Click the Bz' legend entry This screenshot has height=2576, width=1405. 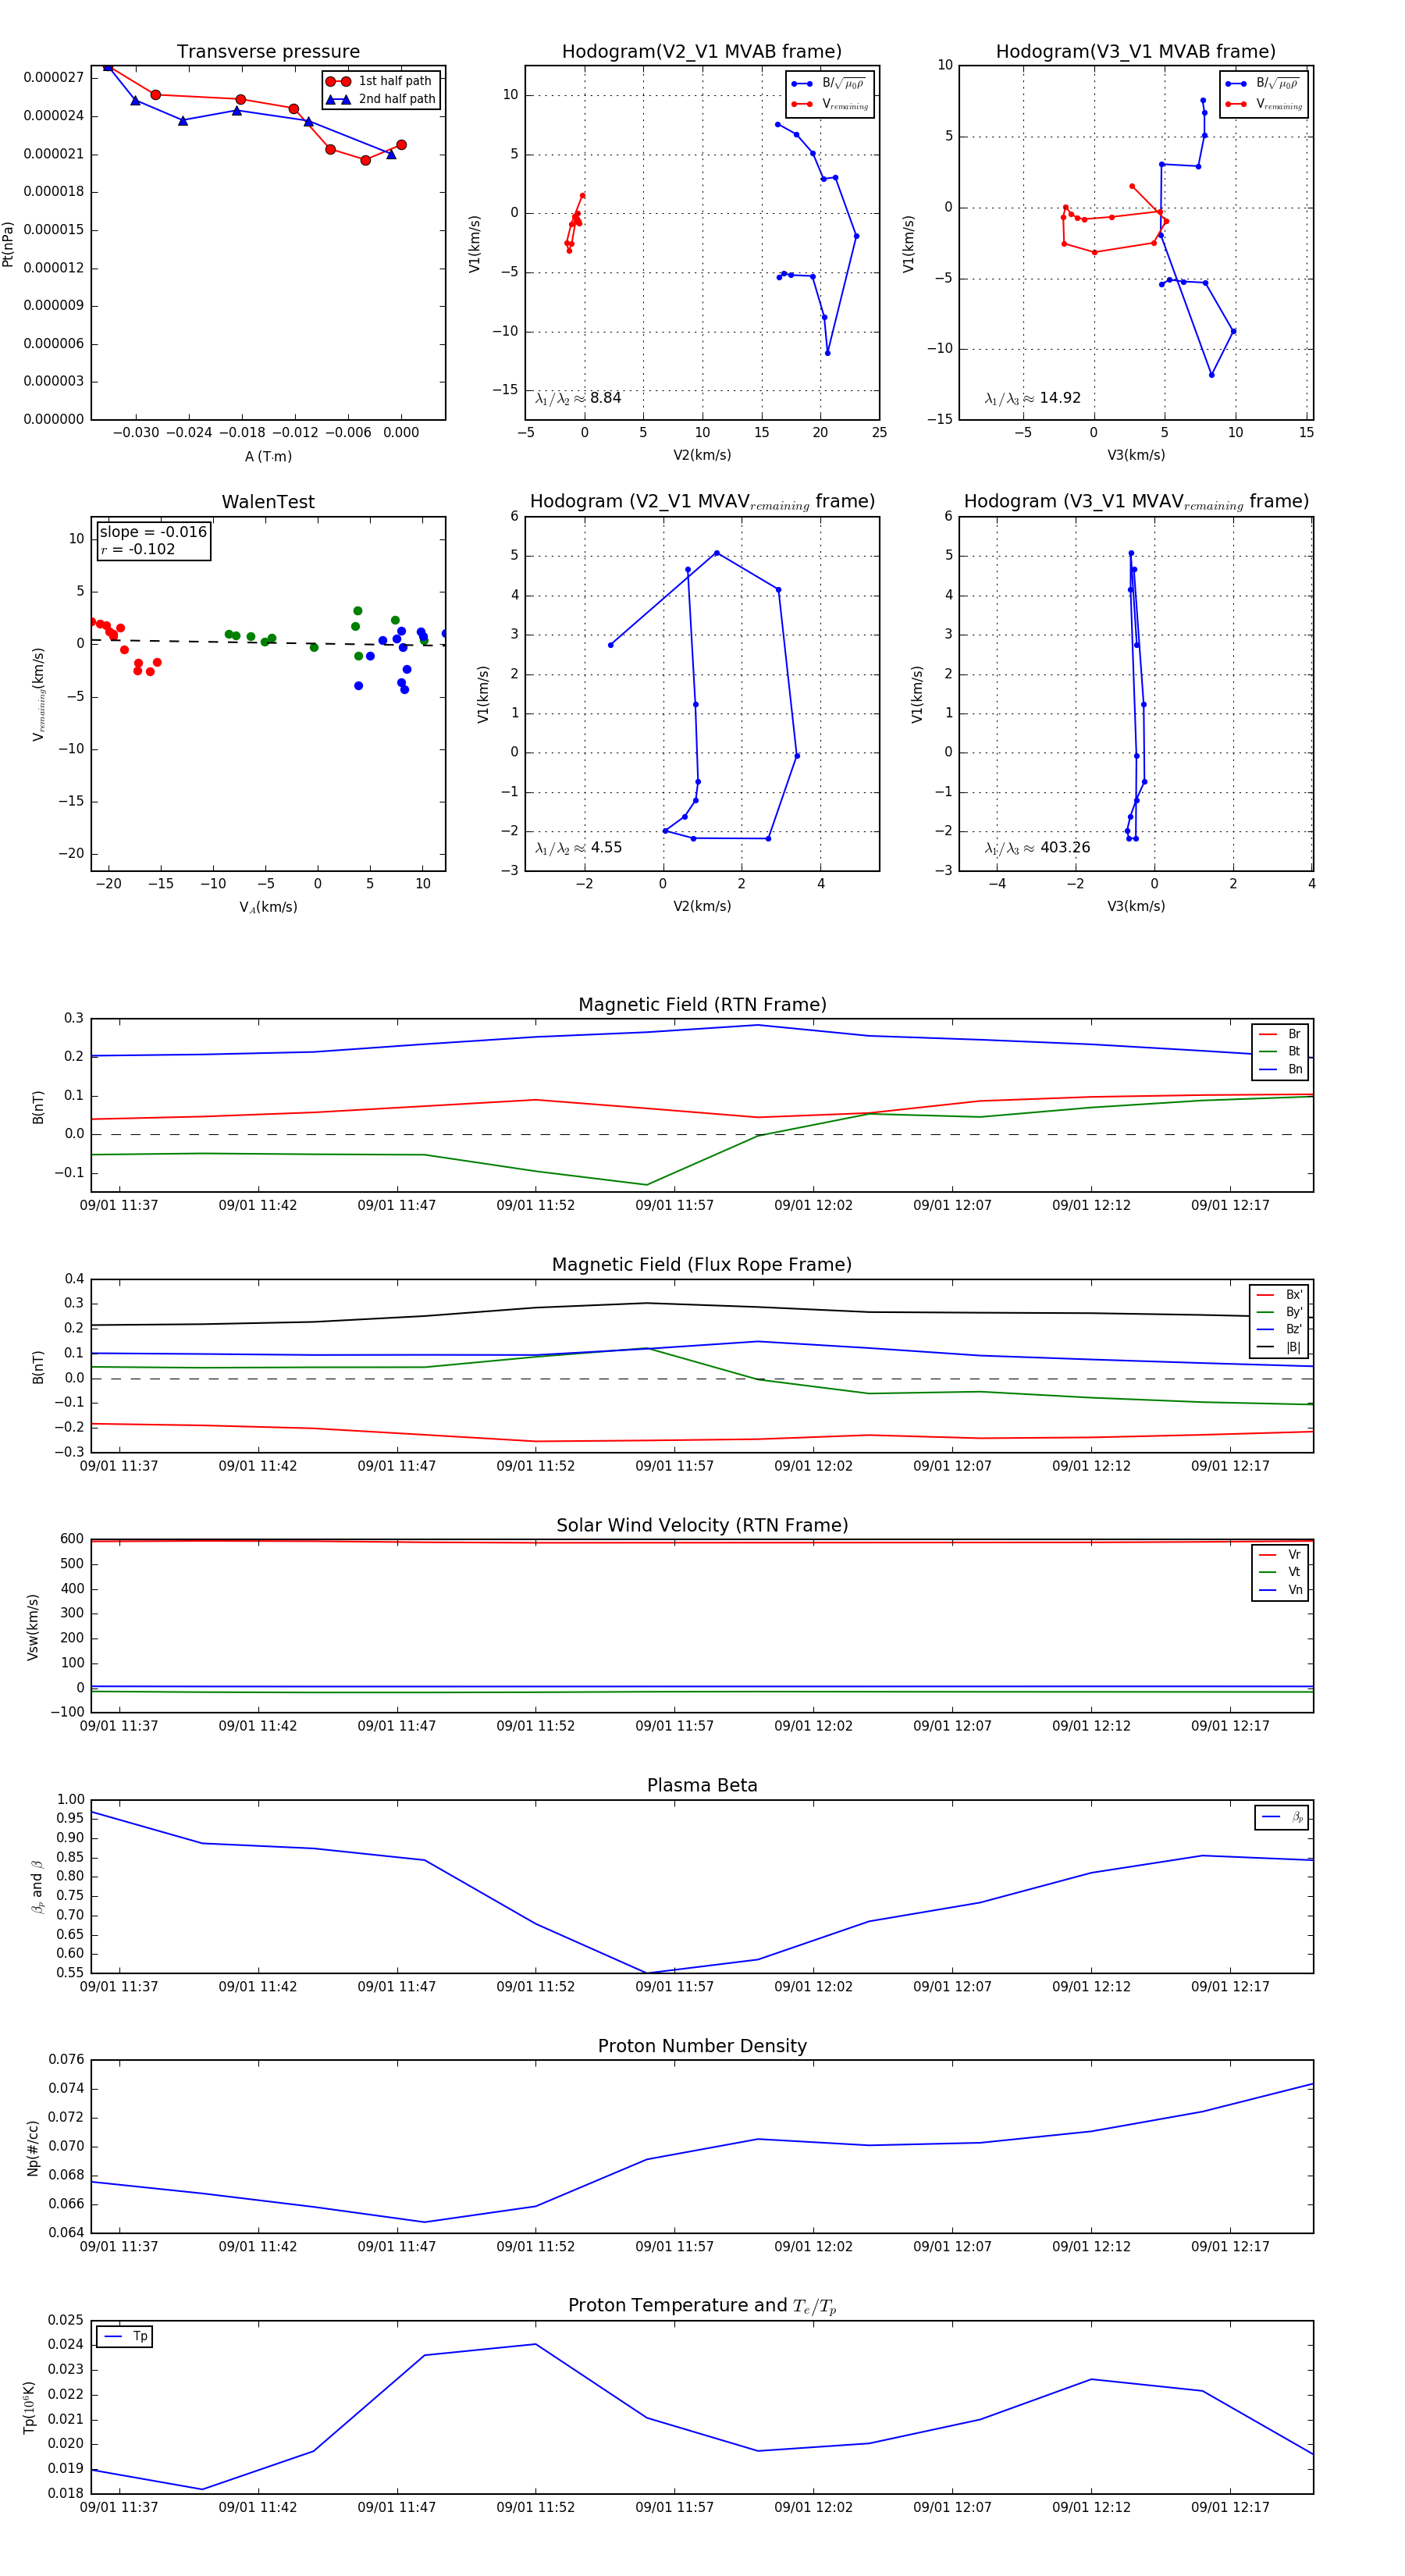tap(1279, 1330)
